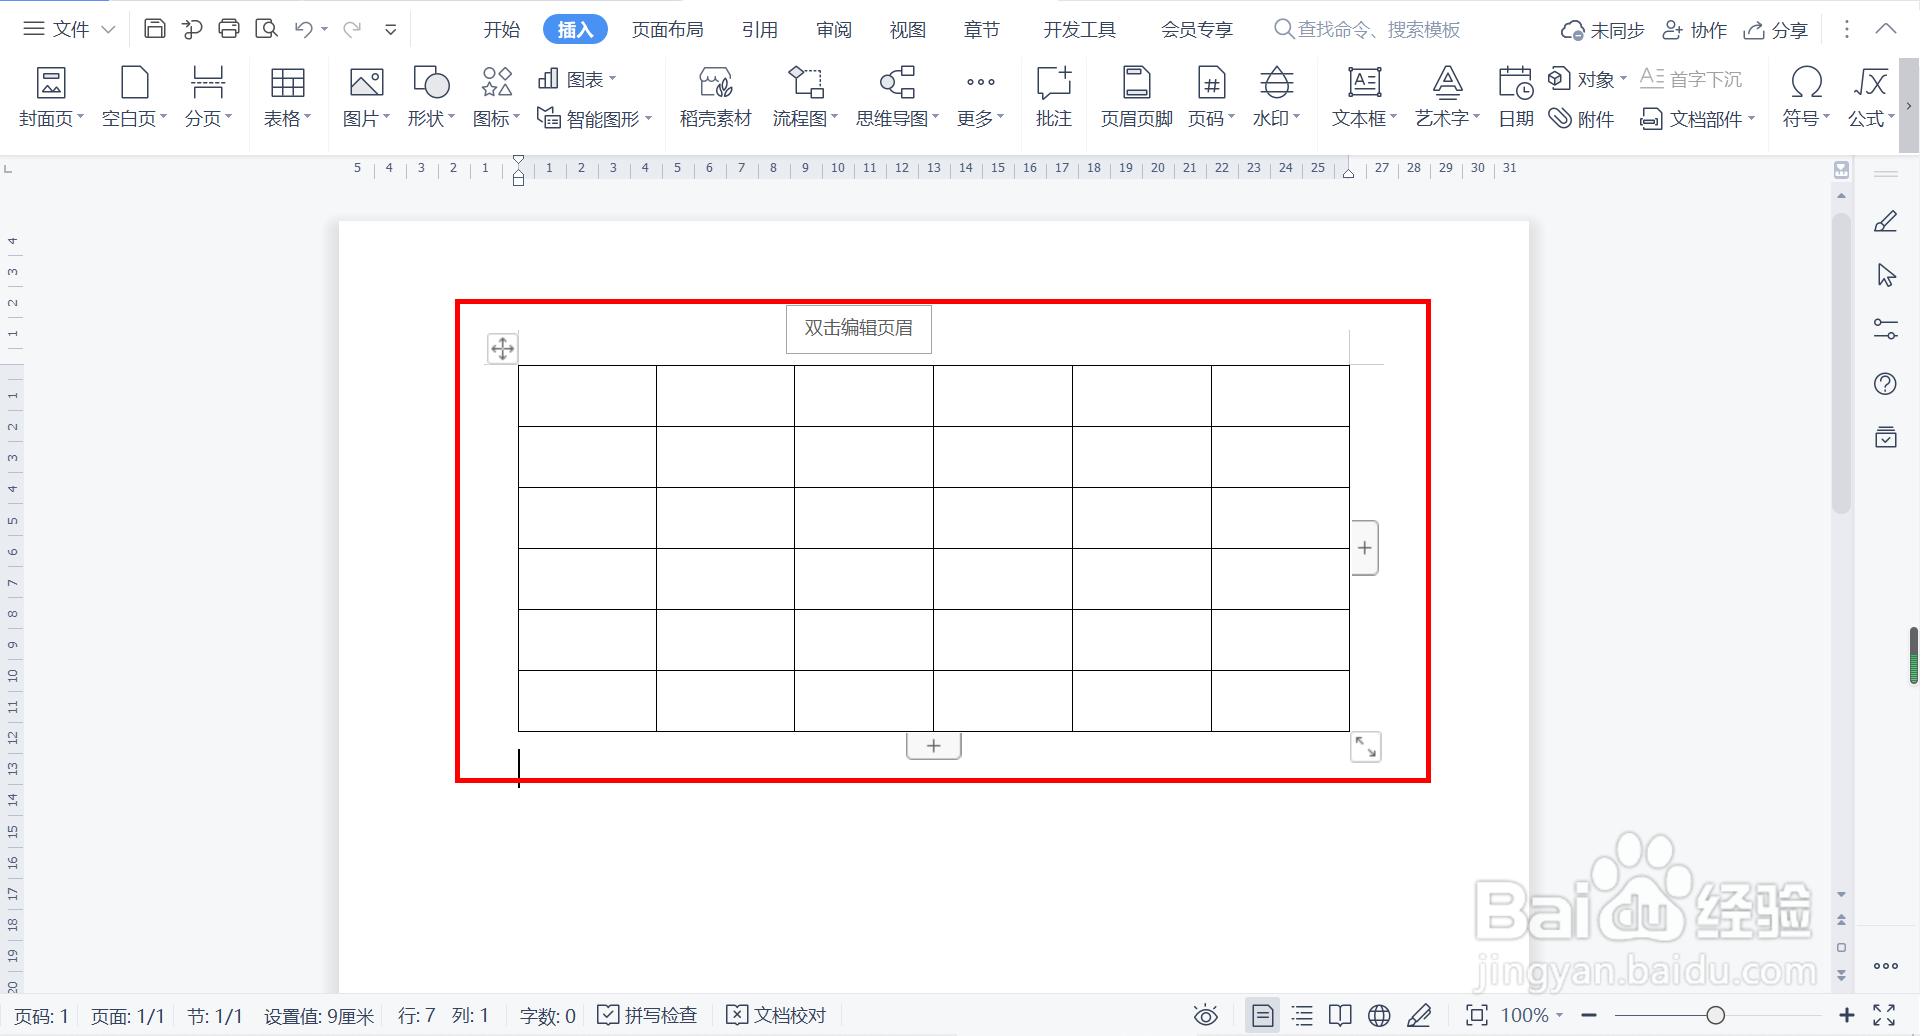This screenshot has width=1920, height=1036.
Task: Insert a text box (文本框)
Action: [1364, 97]
